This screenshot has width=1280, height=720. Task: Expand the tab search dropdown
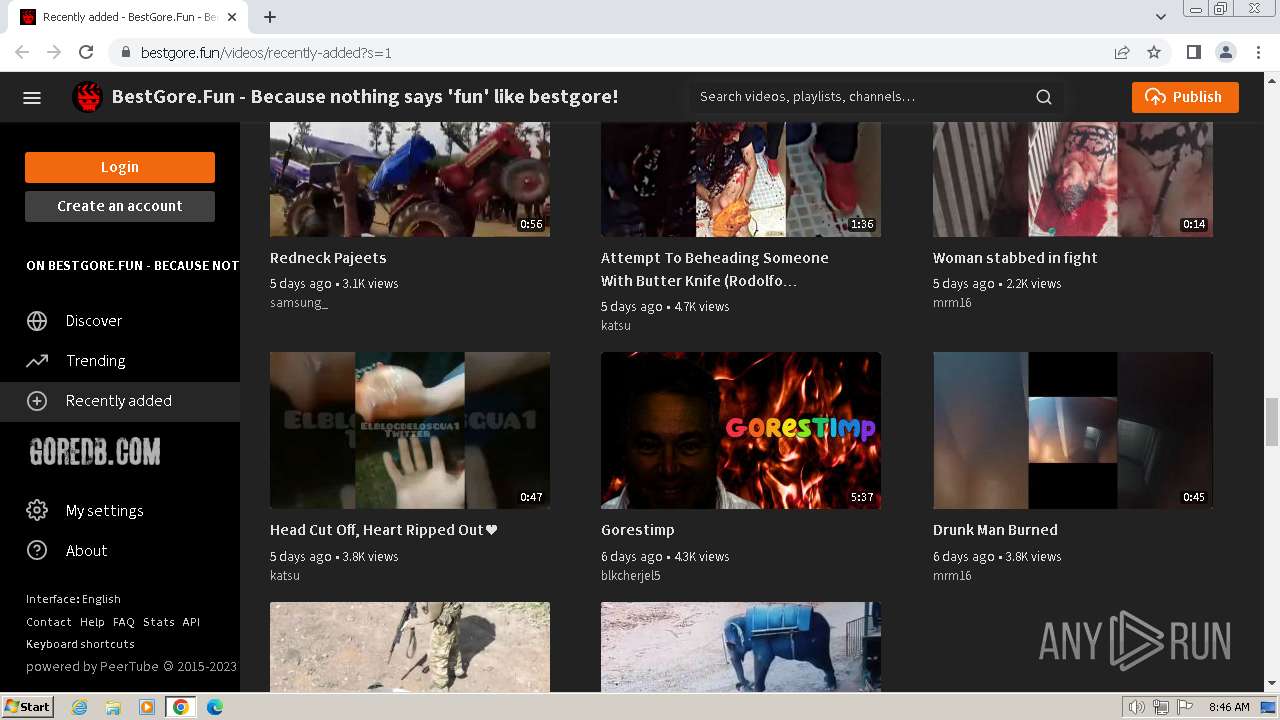click(1161, 17)
